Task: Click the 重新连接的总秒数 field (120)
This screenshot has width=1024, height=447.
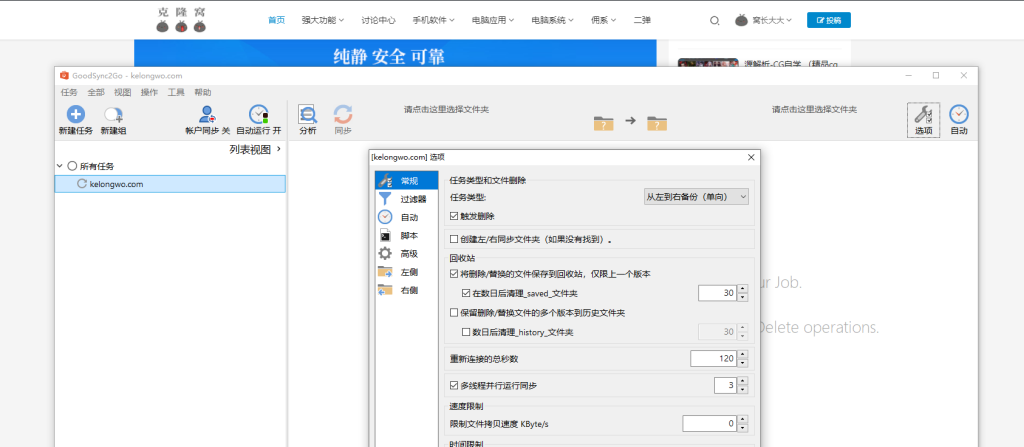Action: [x=714, y=359]
